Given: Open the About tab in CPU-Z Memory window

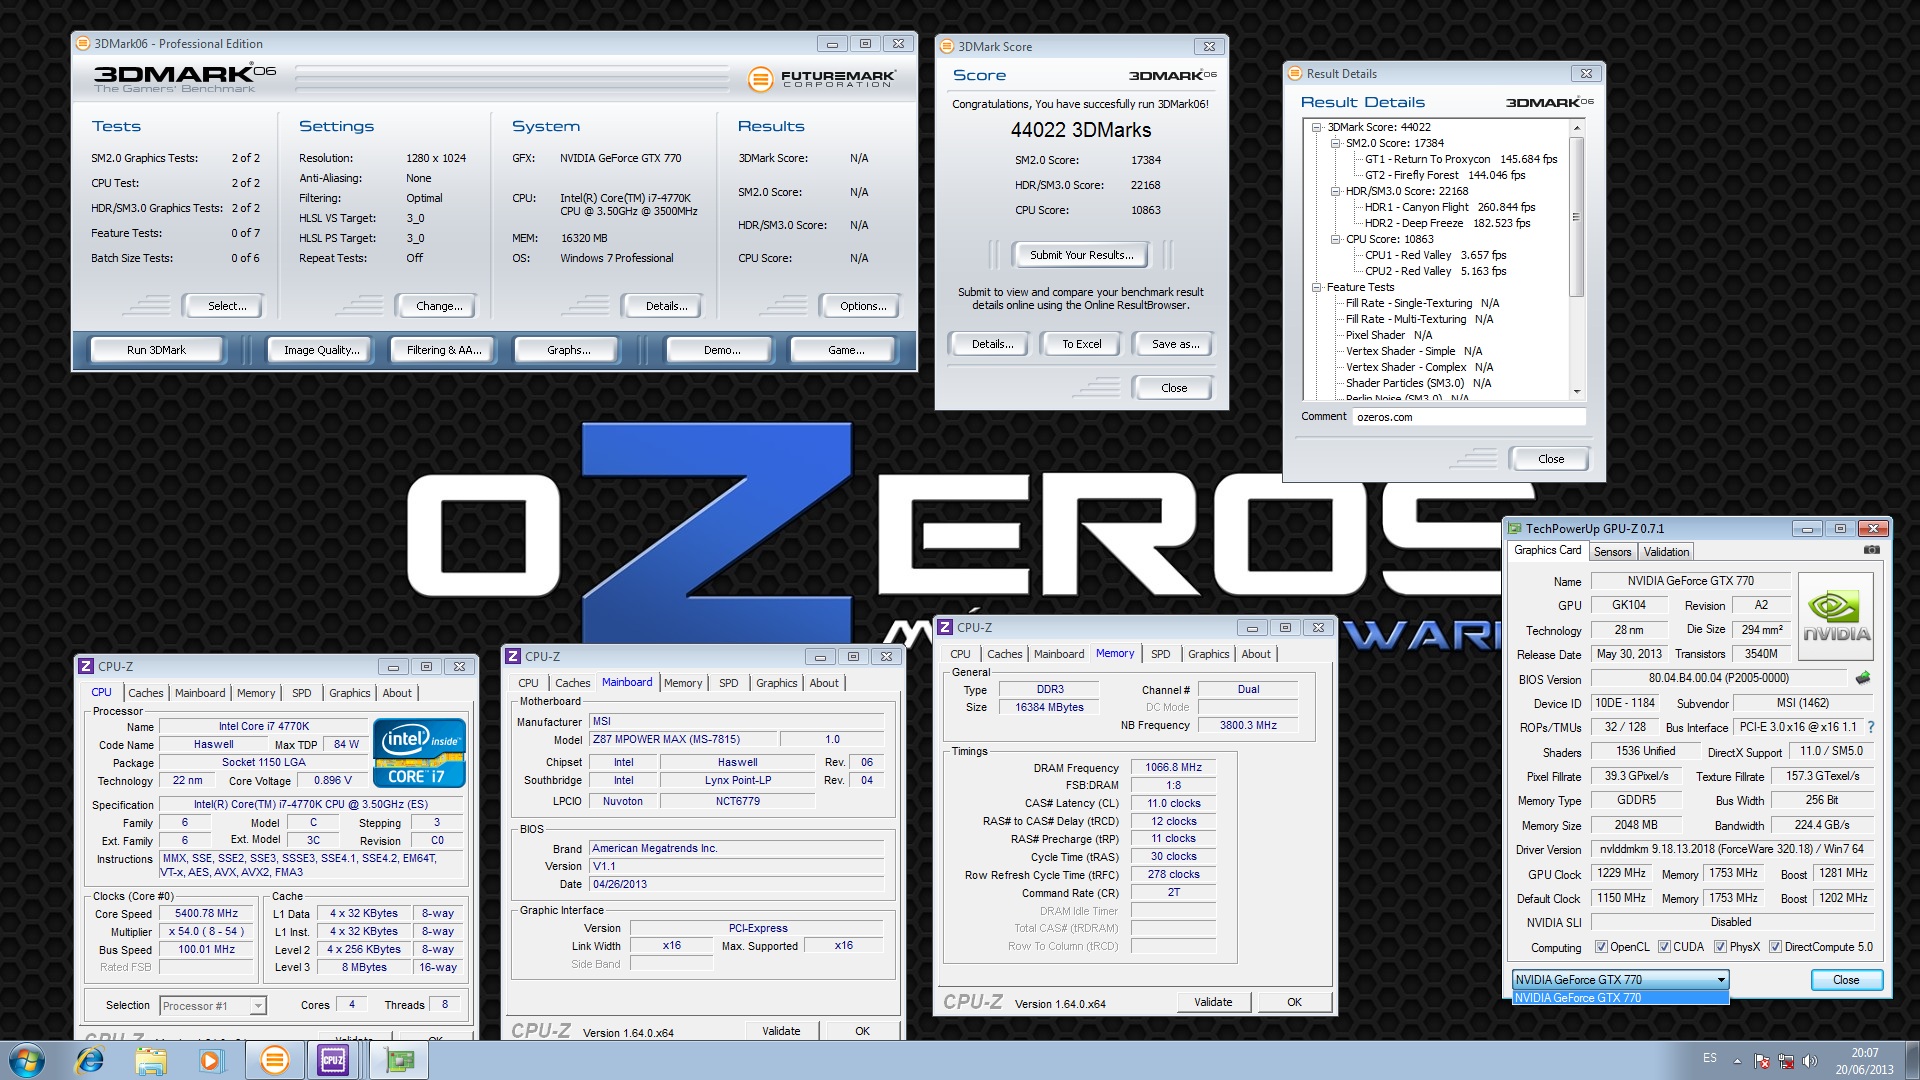Looking at the screenshot, I should (x=1256, y=654).
